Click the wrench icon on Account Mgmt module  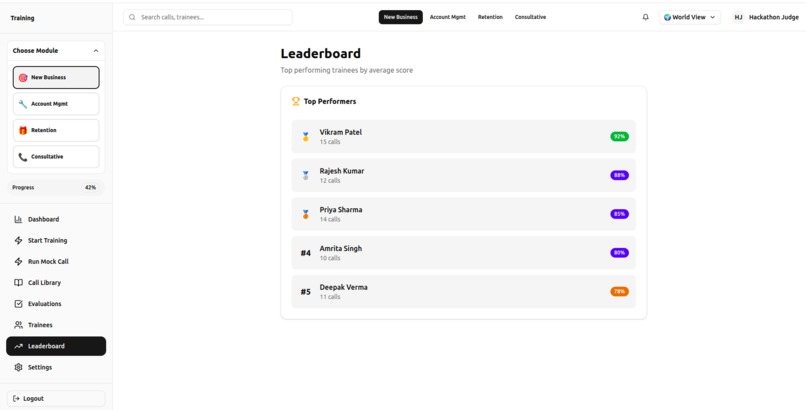click(23, 104)
